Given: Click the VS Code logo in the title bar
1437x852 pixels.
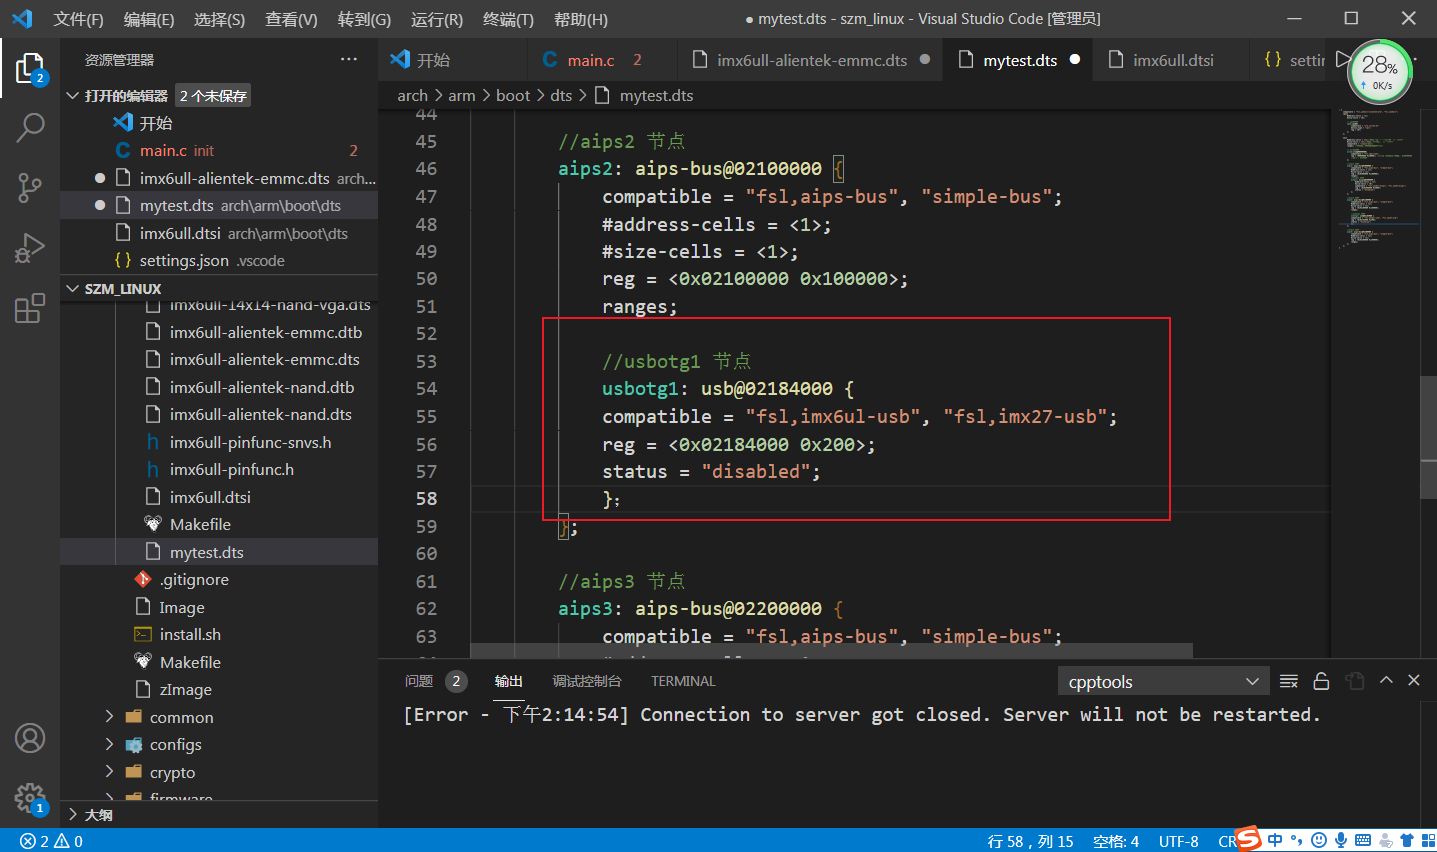Looking at the screenshot, I should tap(22, 18).
